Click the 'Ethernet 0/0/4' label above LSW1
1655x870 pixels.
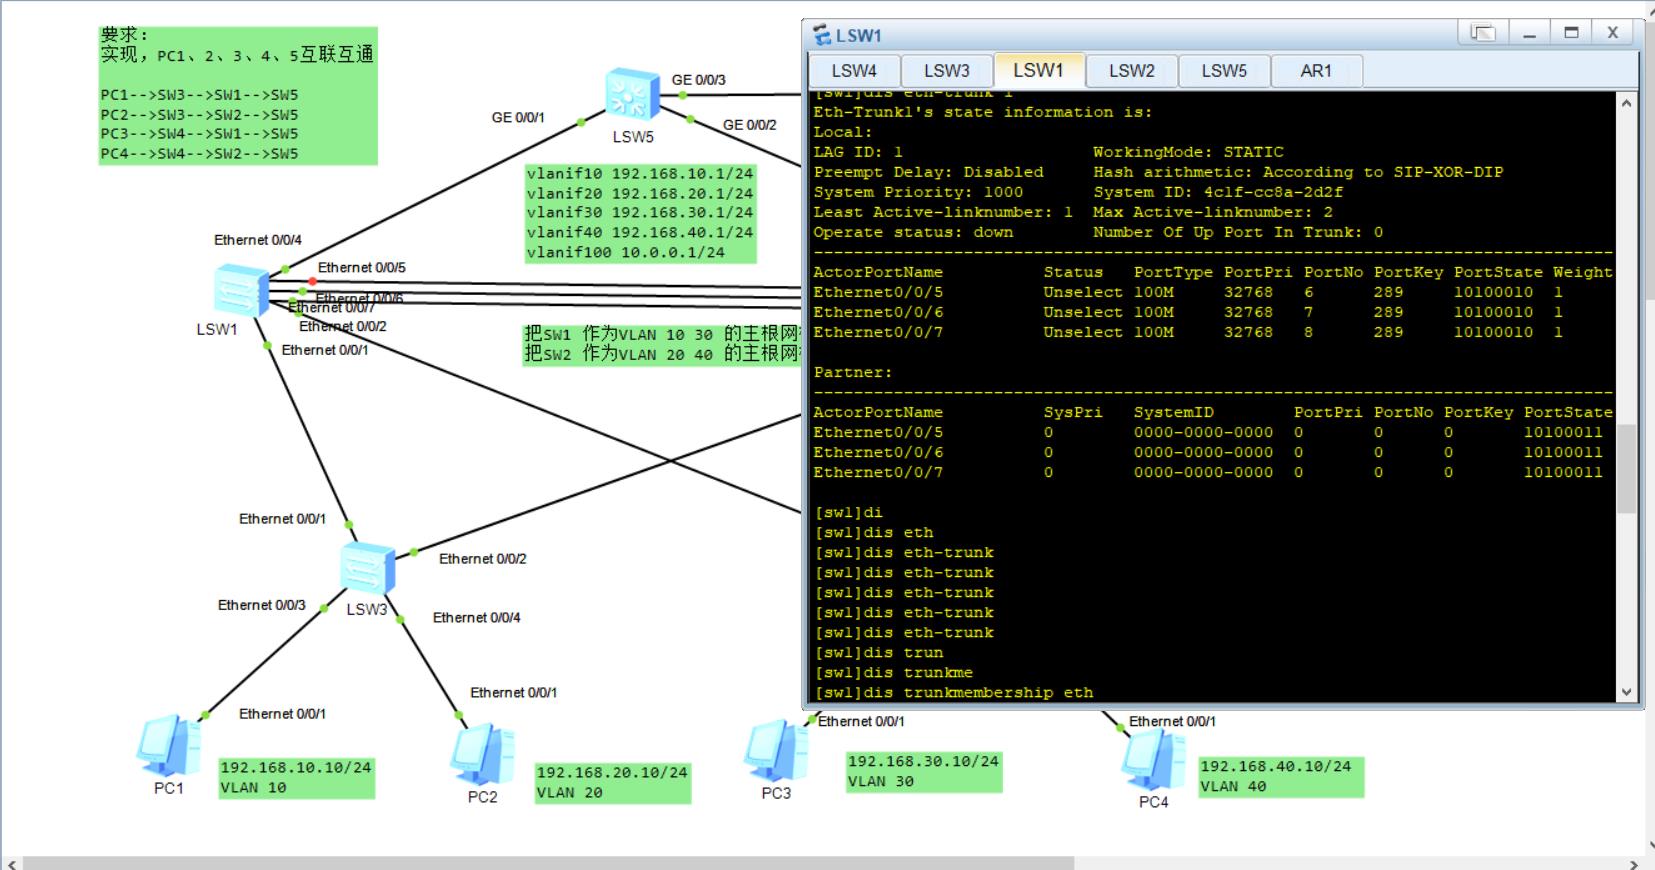point(258,240)
